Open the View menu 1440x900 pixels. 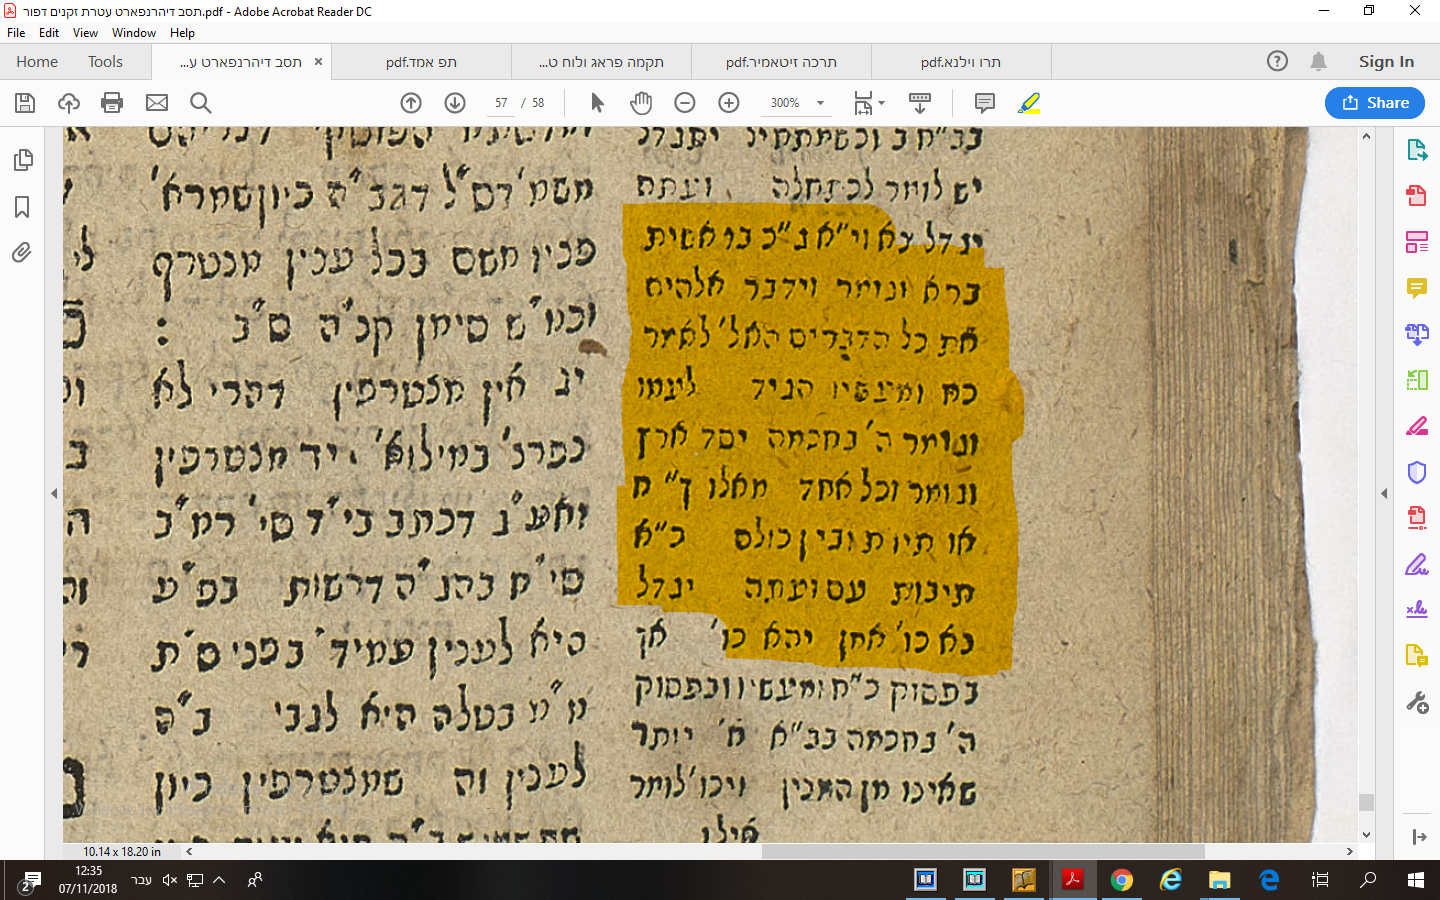85,33
